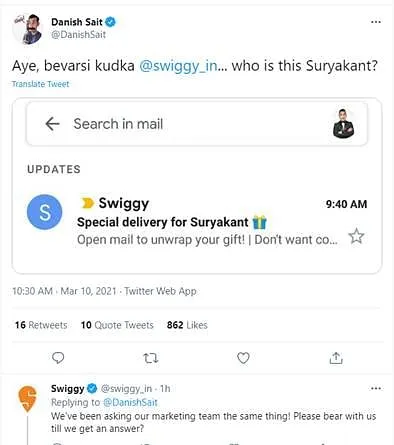Open Danish Sait's profile picture
The height and width of the screenshot is (445, 394).
click(x=28, y=29)
